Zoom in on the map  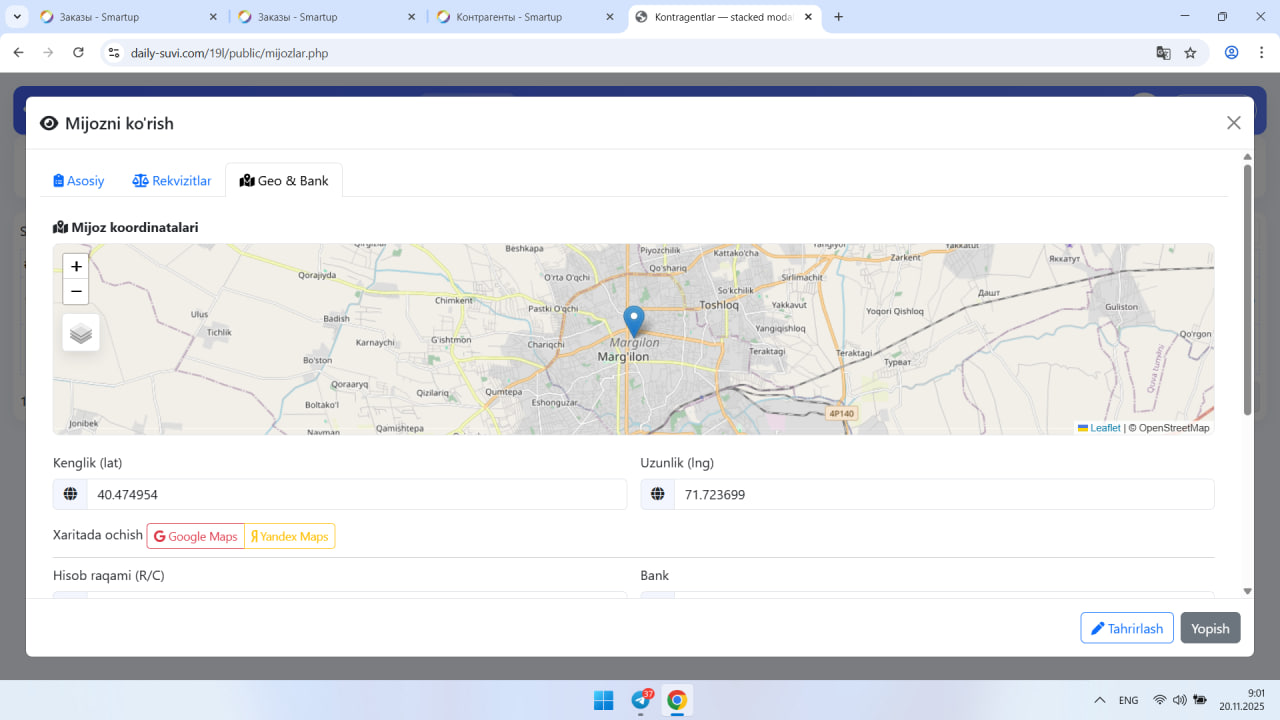click(x=76, y=266)
